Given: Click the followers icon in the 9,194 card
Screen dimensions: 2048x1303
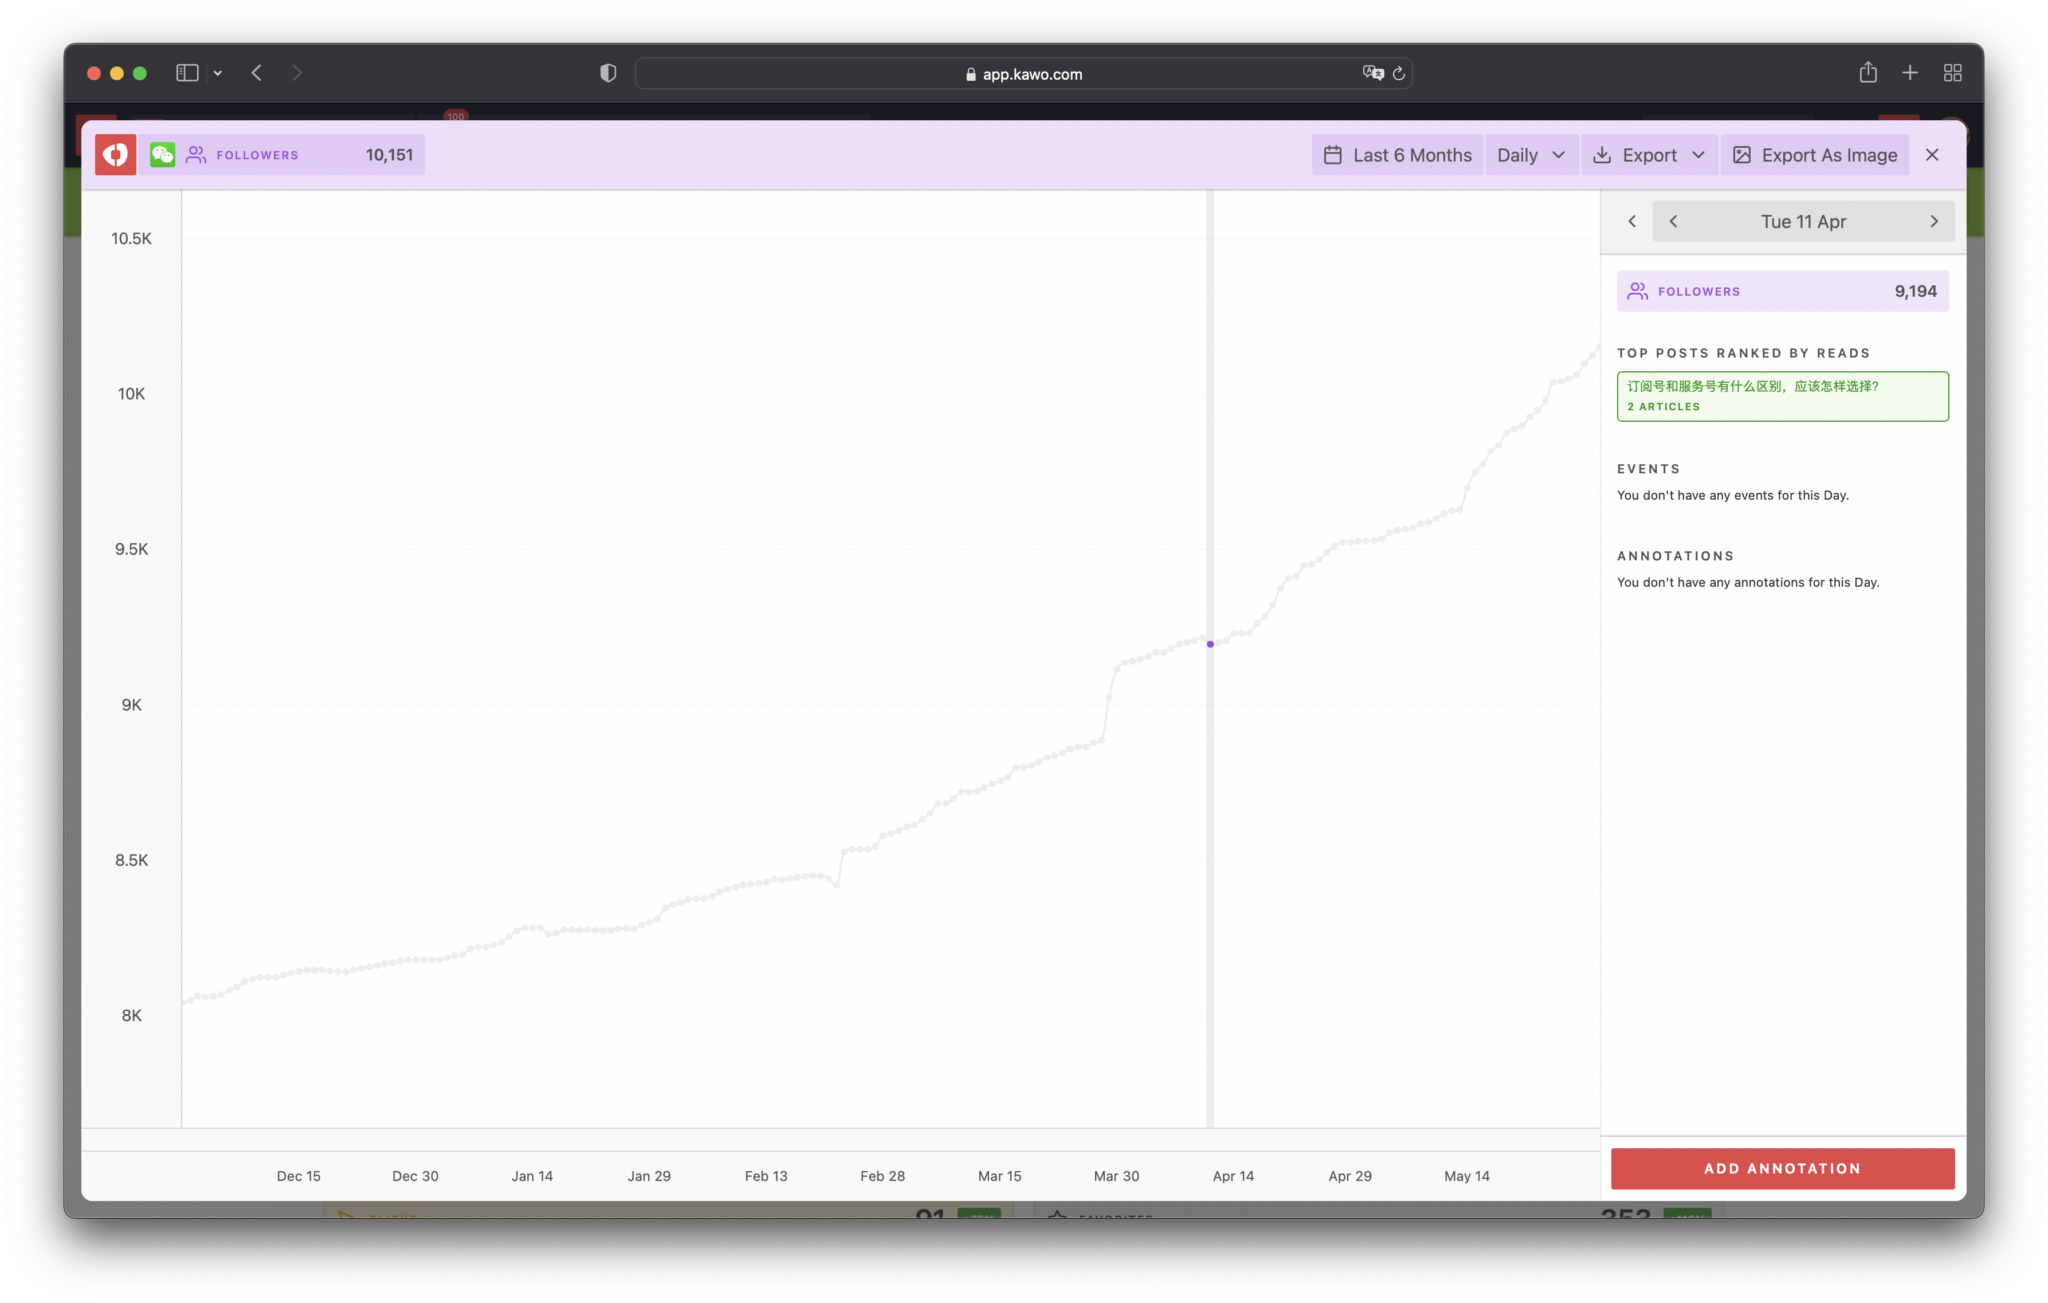Looking at the screenshot, I should (x=1637, y=290).
